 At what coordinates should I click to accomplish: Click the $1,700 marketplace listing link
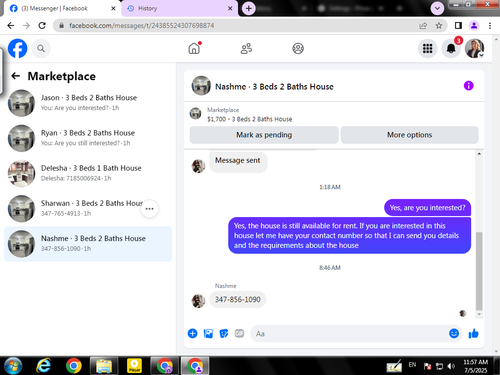pyautogui.click(x=249, y=119)
